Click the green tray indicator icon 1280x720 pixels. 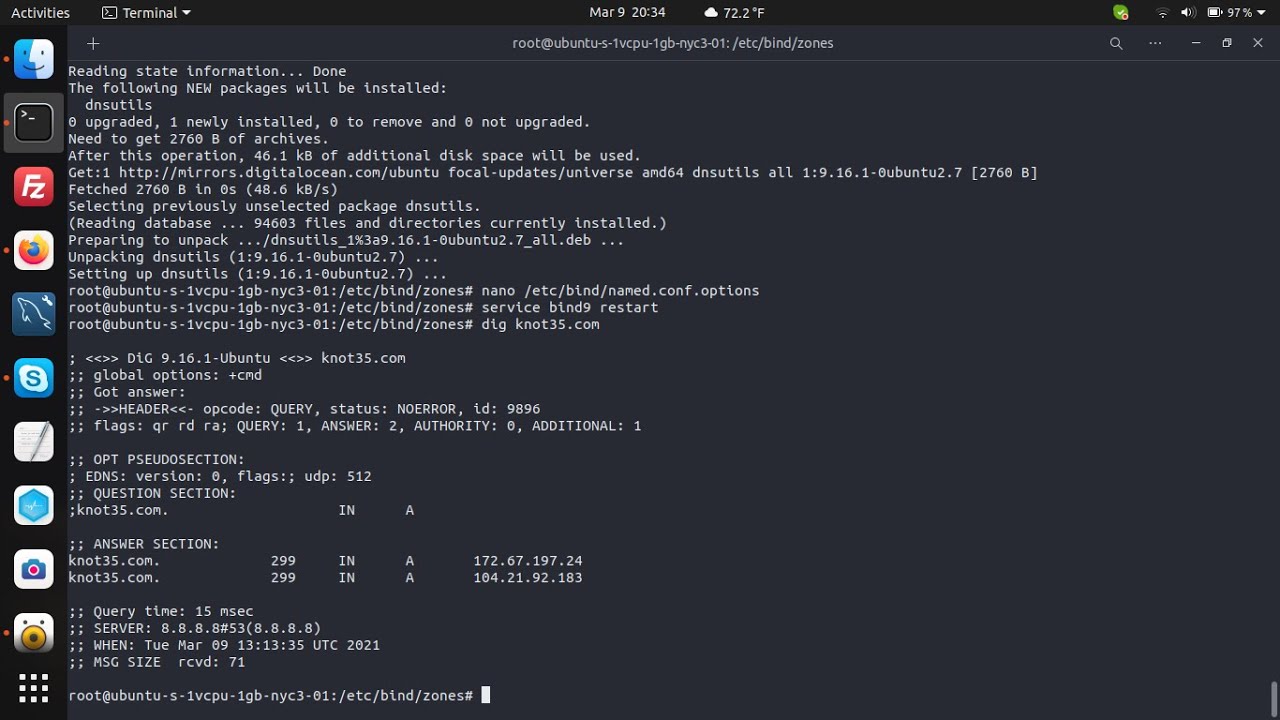[x=1120, y=13]
